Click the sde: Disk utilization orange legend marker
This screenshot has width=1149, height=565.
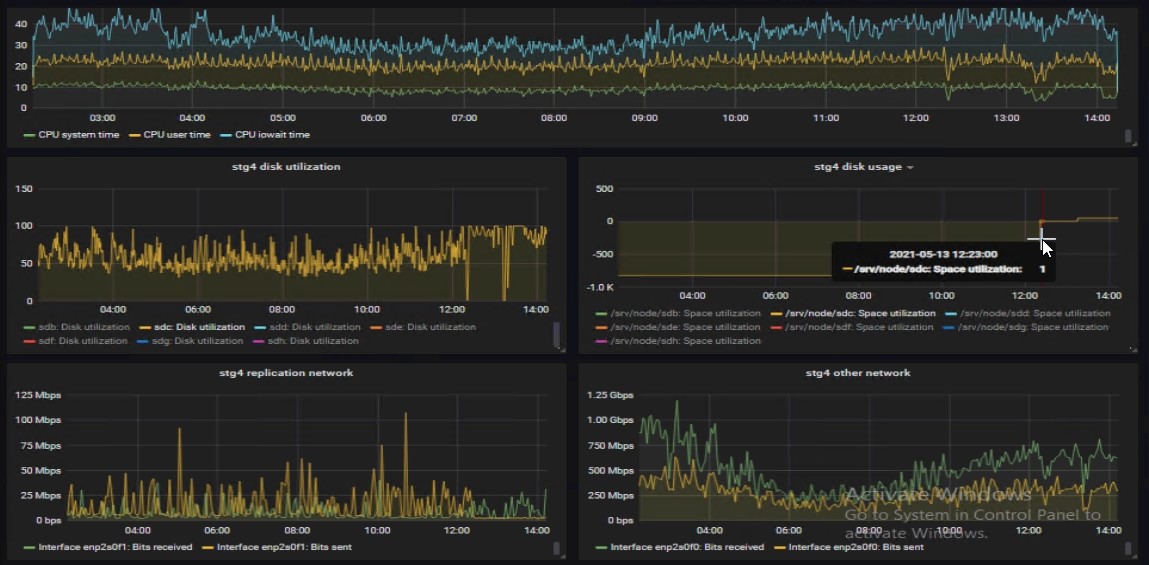point(377,327)
